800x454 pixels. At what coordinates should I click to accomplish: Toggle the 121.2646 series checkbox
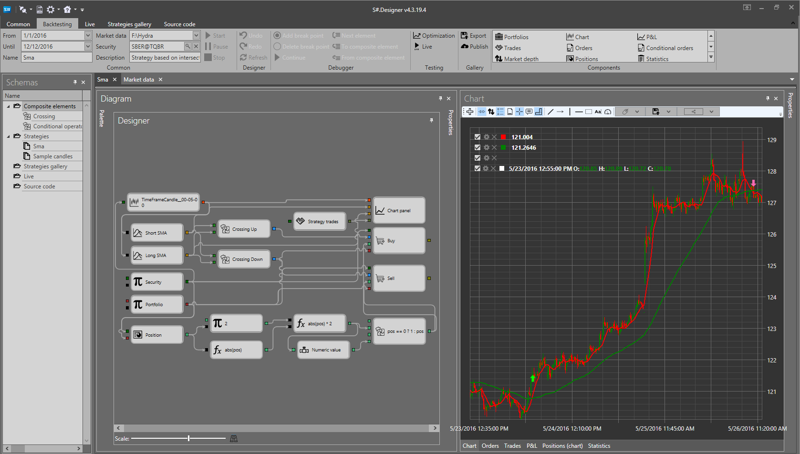pos(477,148)
